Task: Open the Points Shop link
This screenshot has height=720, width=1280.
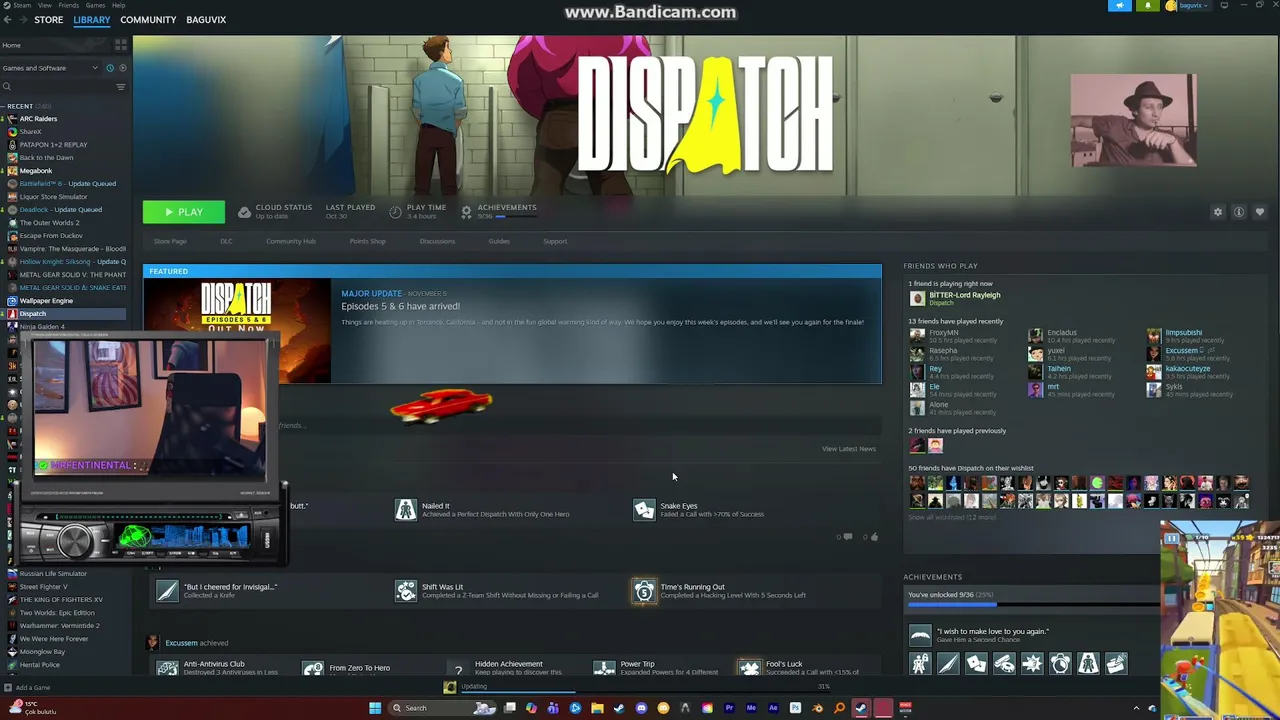Action: click(367, 241)
